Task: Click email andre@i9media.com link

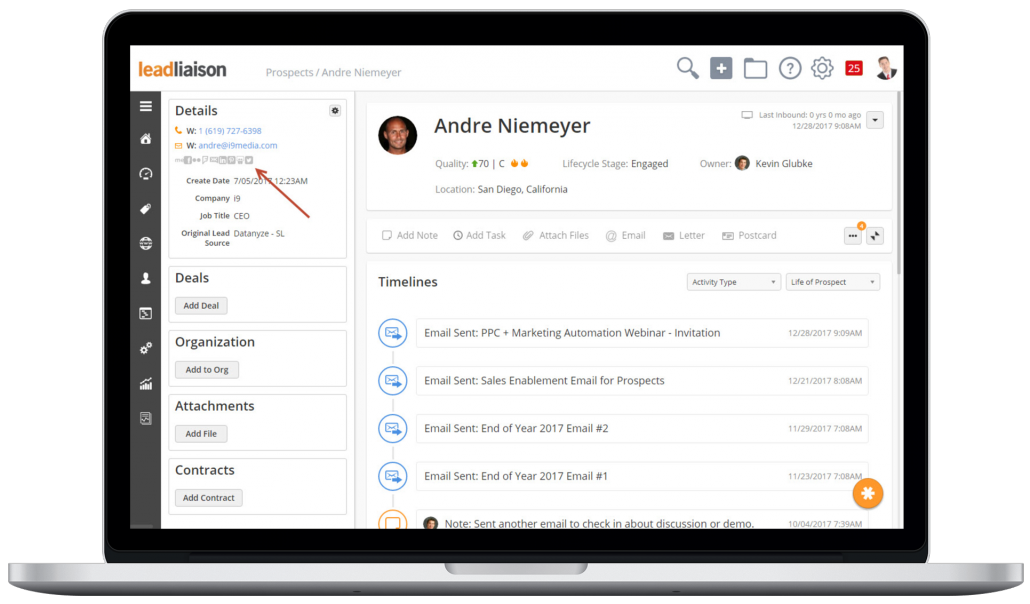Action: 238,145
